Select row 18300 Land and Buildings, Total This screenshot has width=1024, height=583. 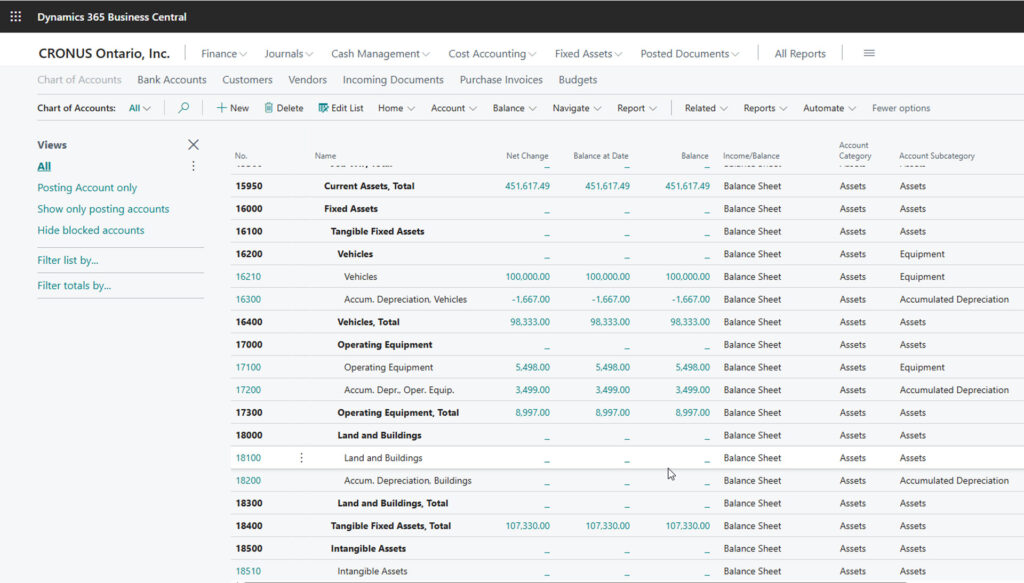[627, 503]
